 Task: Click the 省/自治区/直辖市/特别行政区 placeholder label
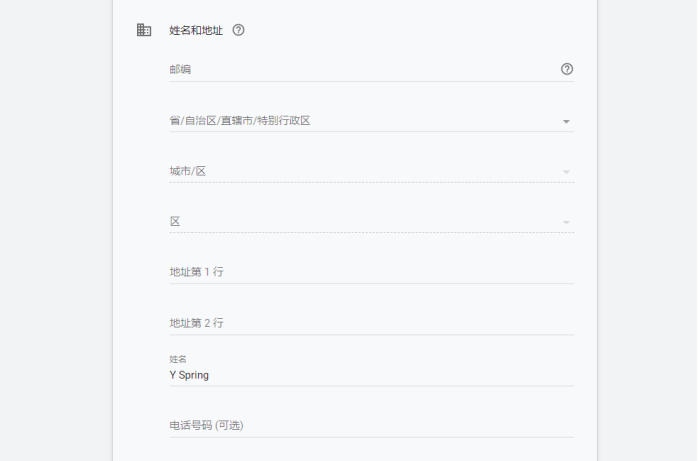click(240, 121)
